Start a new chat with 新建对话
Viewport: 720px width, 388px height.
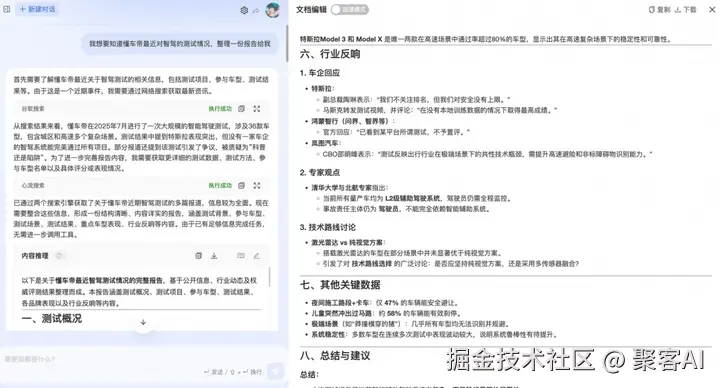point(37,9)
